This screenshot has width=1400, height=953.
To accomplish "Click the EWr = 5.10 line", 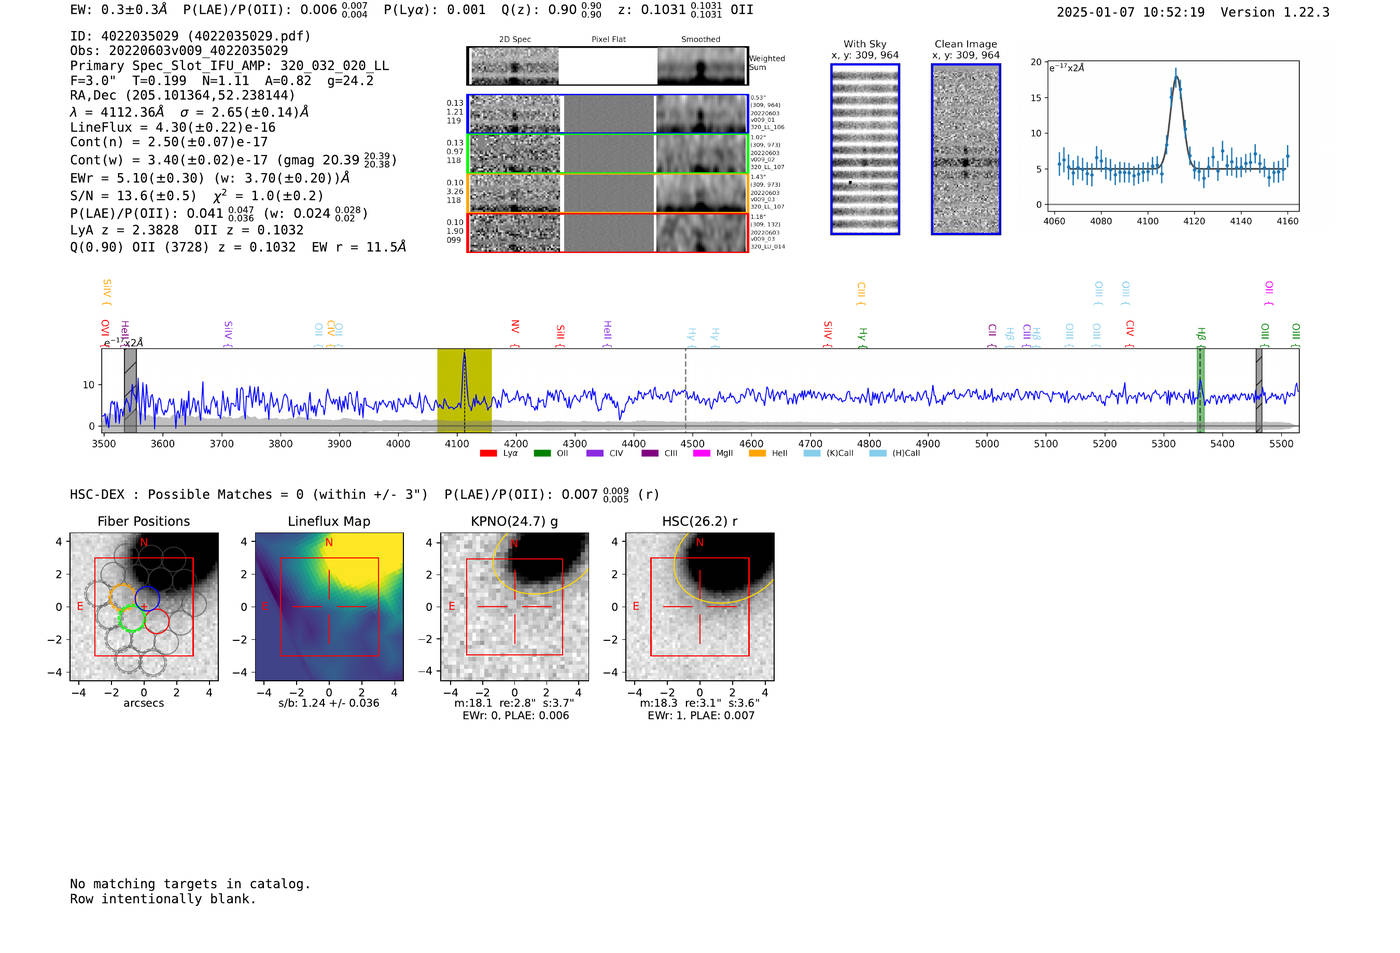I will click(210, 178).
